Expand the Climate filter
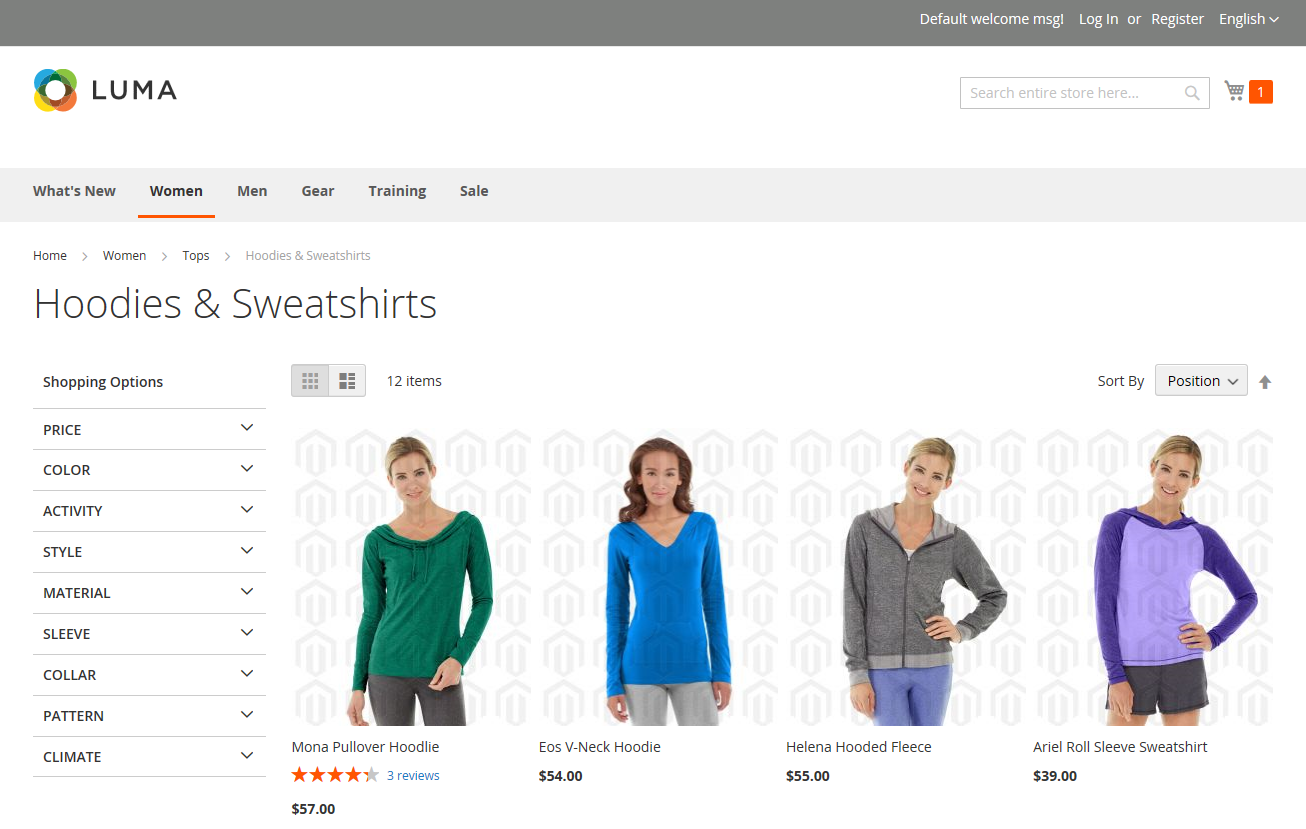Screen dimensions: 1306x829 click(x=149, y=757)
